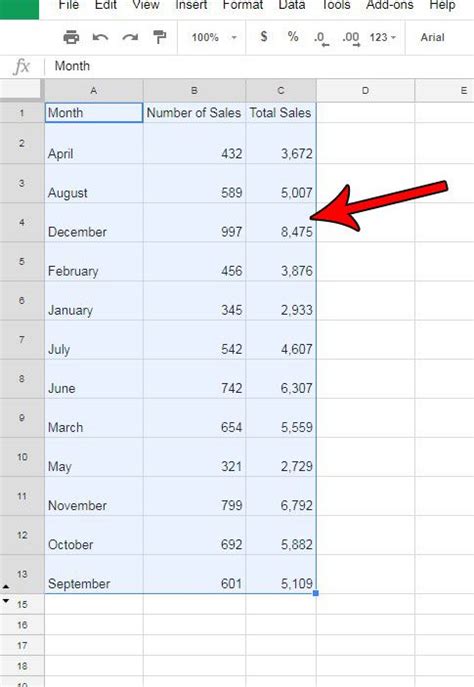Open the Arial font dropdown
Viewport: 474px width, 687px height.
click(432, 37)
